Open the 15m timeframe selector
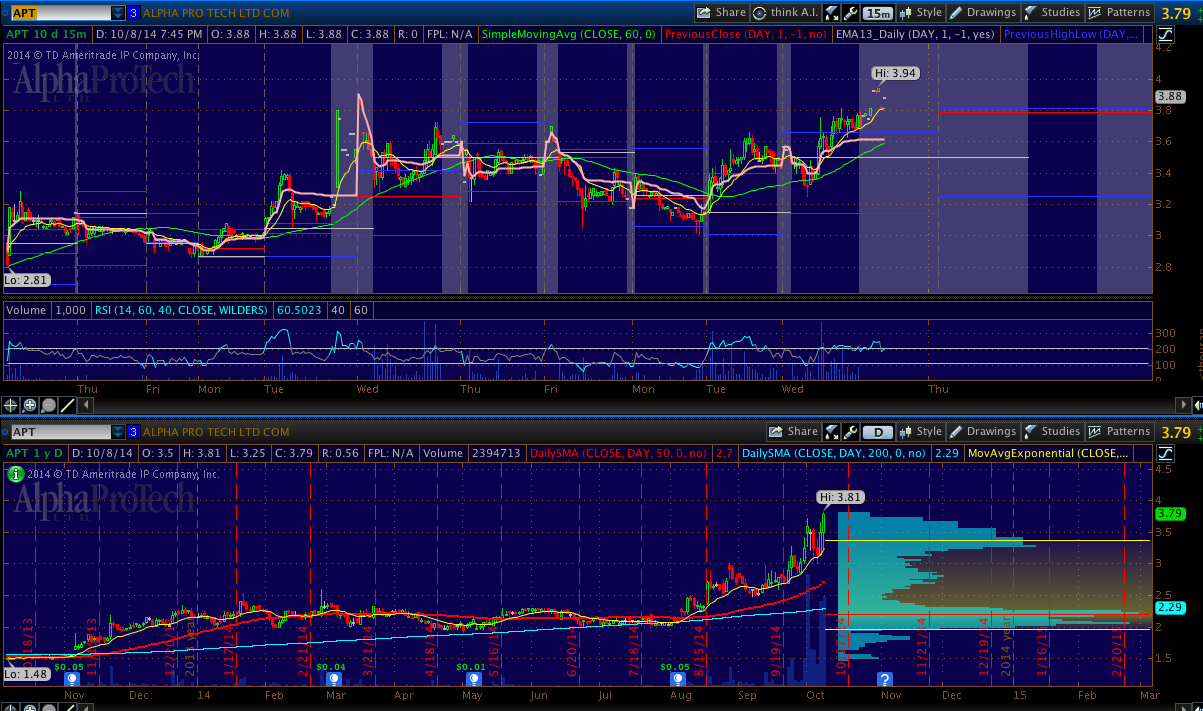The width and height of the screenshot is (1203, 711). (878, 13)
